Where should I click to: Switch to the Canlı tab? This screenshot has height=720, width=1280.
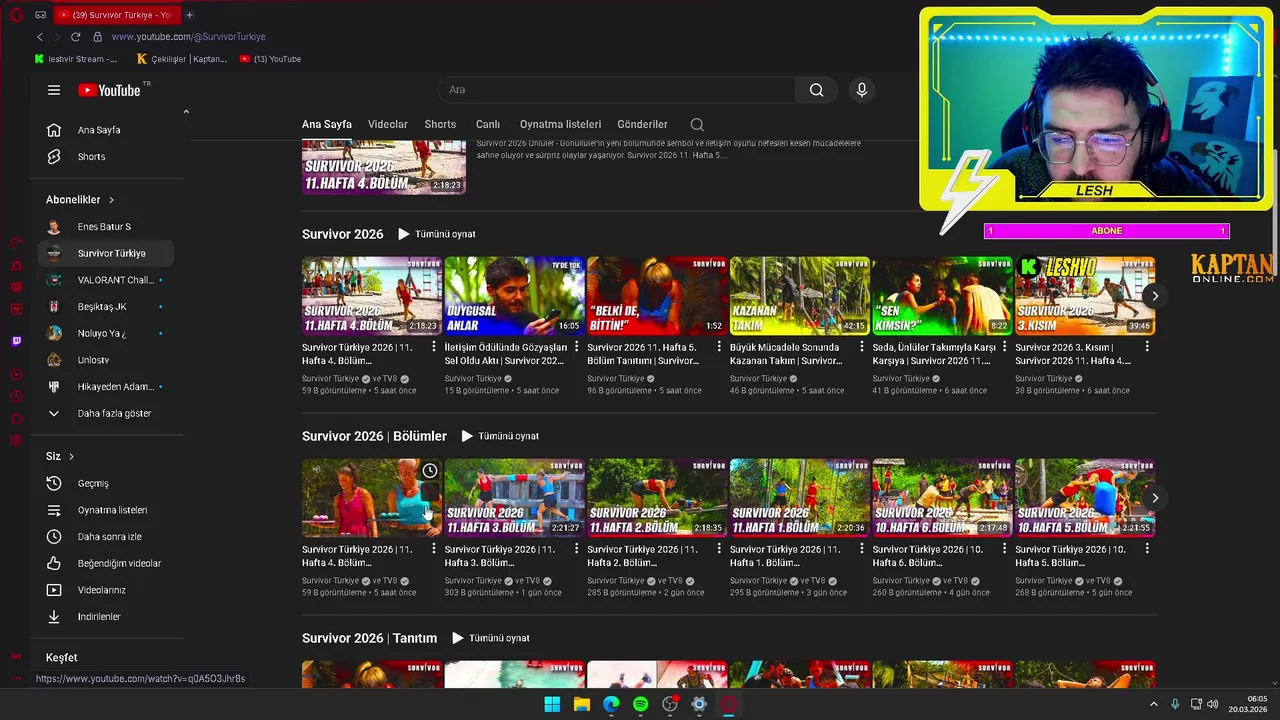pyautogui.click(x=488, y=125)
